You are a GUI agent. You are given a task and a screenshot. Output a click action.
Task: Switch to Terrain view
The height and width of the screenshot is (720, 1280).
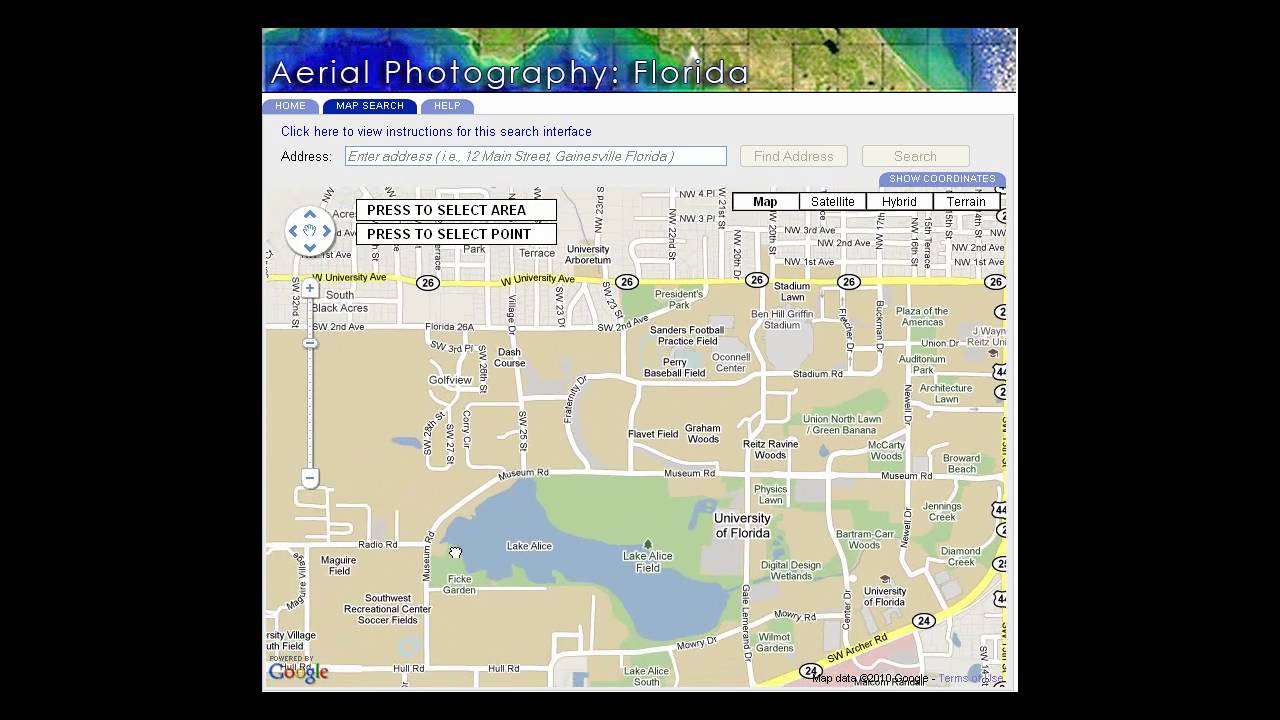(966, 202)
